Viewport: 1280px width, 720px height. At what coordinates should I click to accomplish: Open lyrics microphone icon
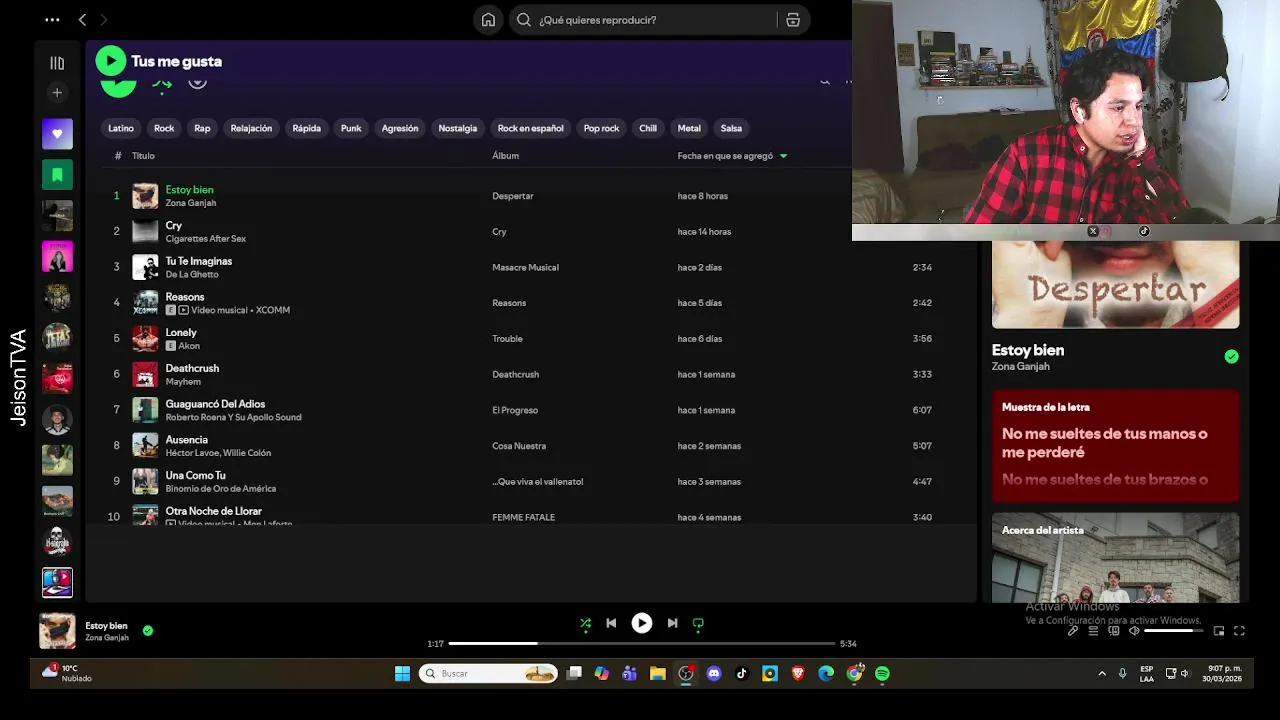click(1073, 631)
